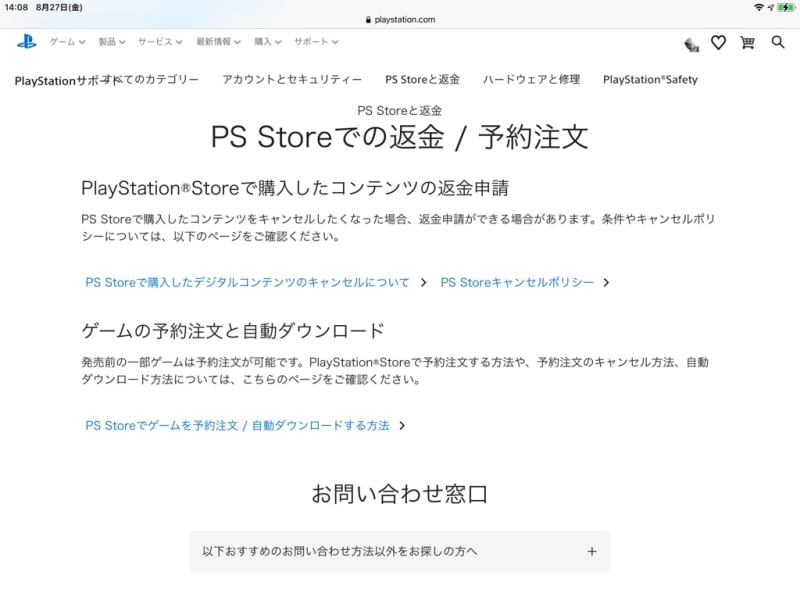Expand the 最新情報 dropdown menu

pos(218,42)
